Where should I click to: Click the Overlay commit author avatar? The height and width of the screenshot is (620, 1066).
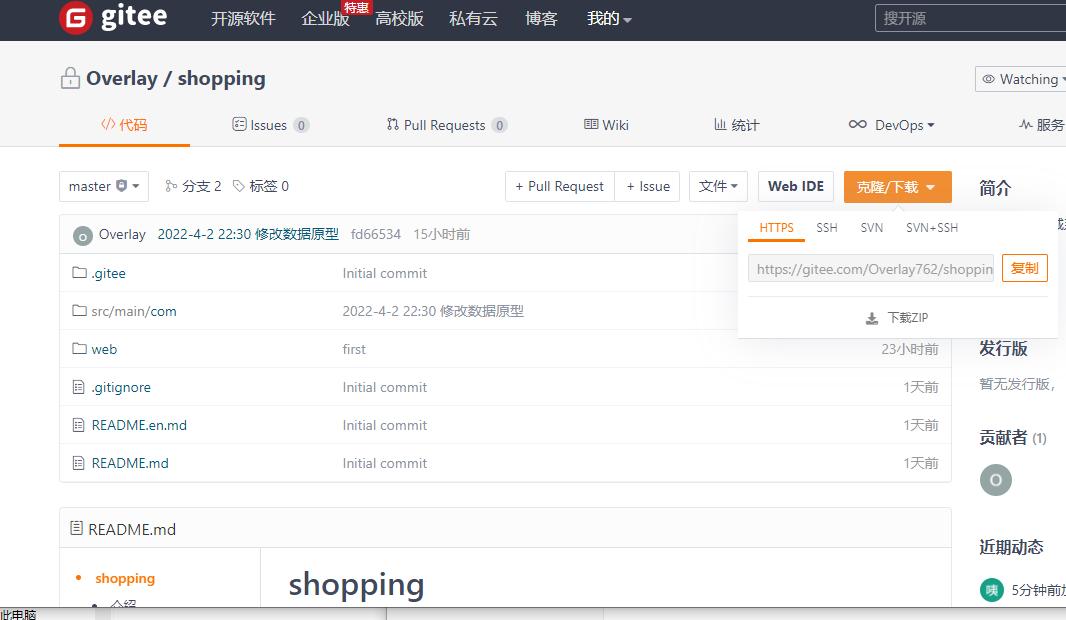point(82,236)
